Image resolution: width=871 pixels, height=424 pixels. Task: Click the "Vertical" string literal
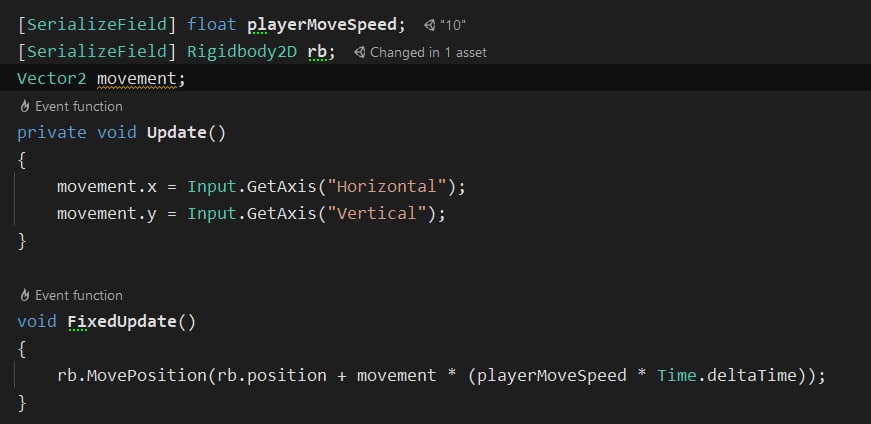377,213
